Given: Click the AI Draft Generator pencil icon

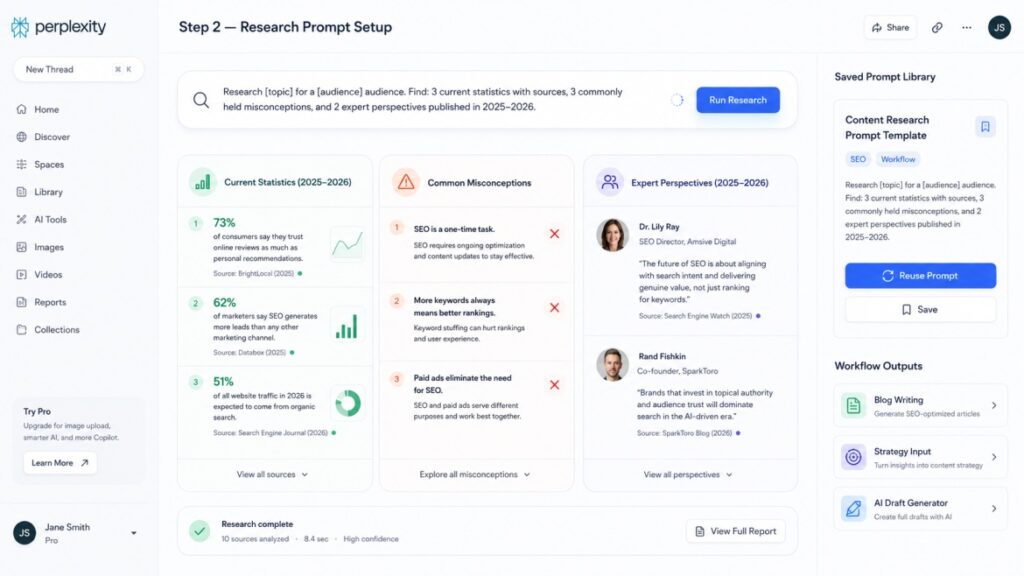Looking at the screenshot, I should click(854, 509).
